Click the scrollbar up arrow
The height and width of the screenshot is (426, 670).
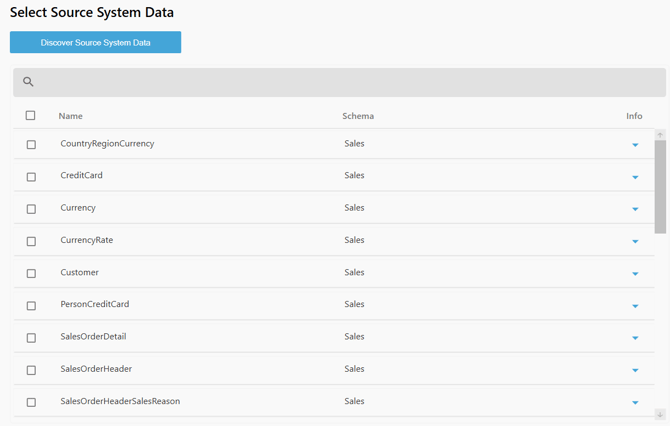tap(660, 135)
